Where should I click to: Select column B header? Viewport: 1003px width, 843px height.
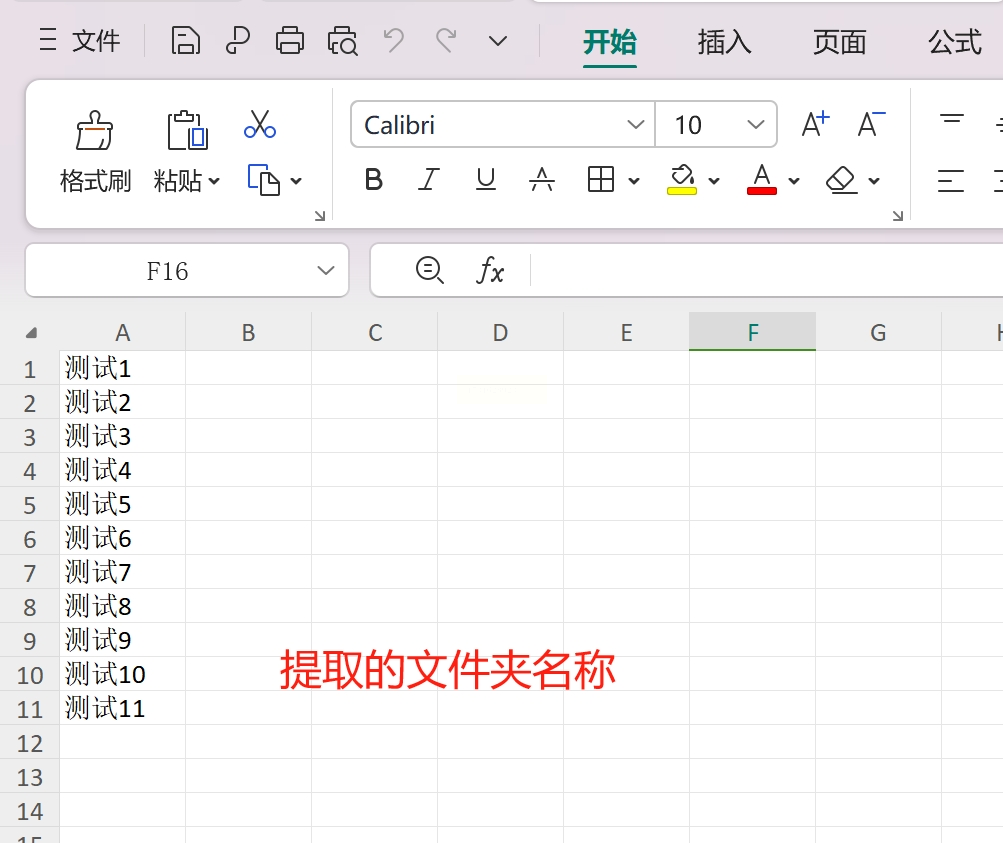(x=248, y=332)
